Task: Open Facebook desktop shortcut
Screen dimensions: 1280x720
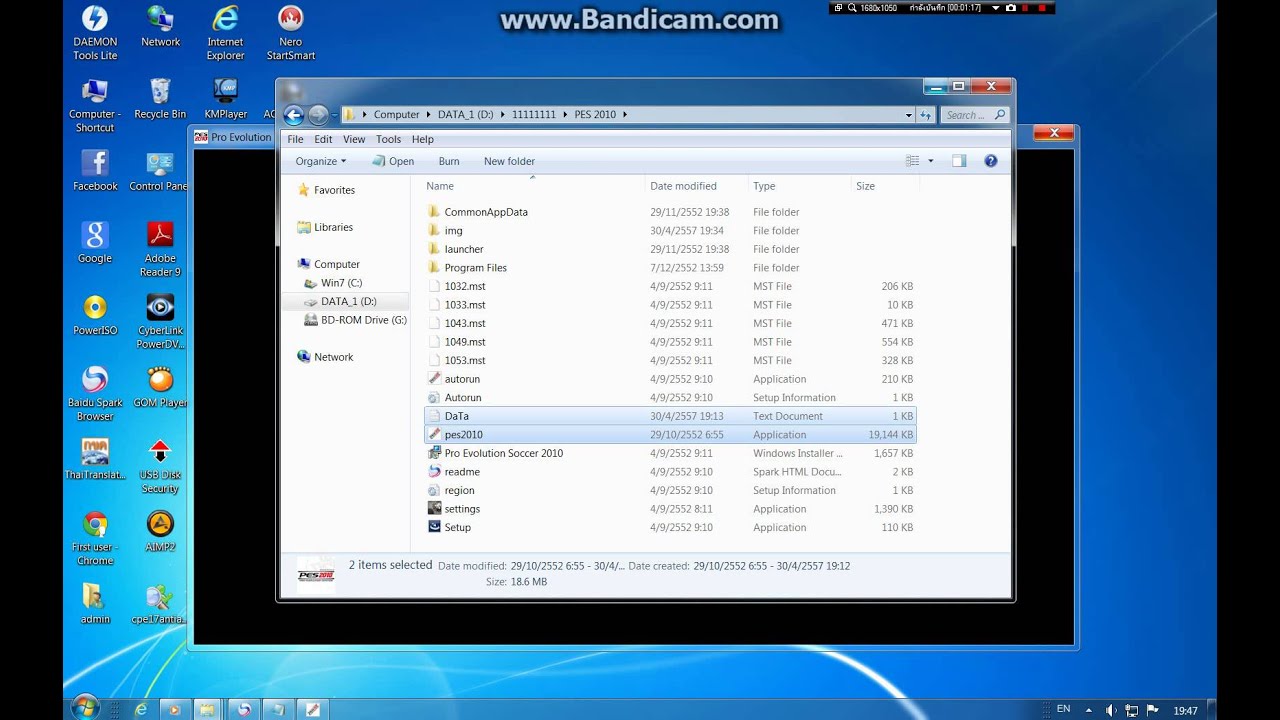Action: coord(95,171)
